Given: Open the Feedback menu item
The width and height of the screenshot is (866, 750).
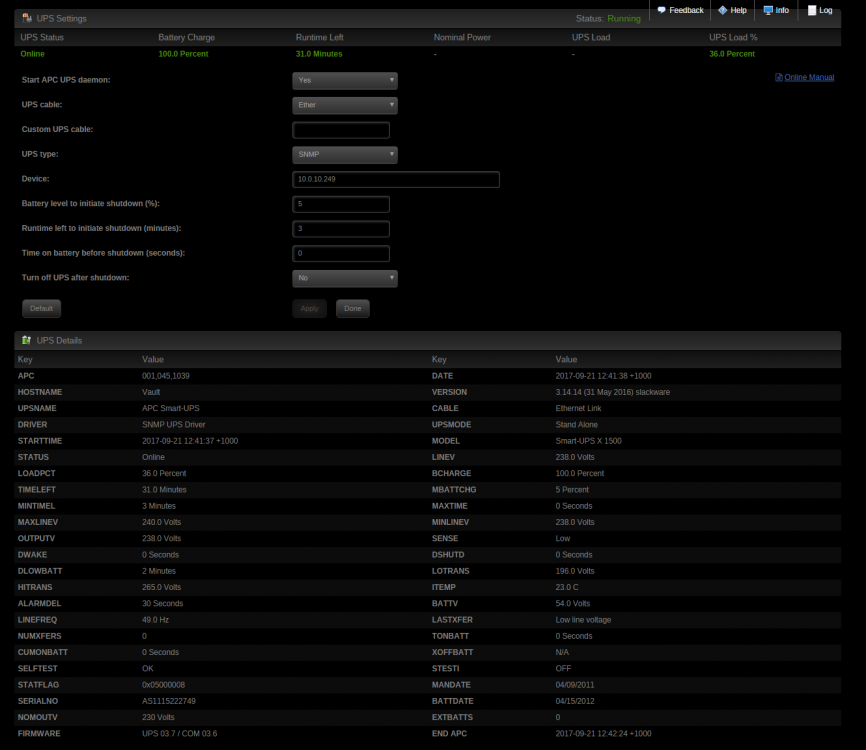Looking at the screenshot, I should pos(680,10).
